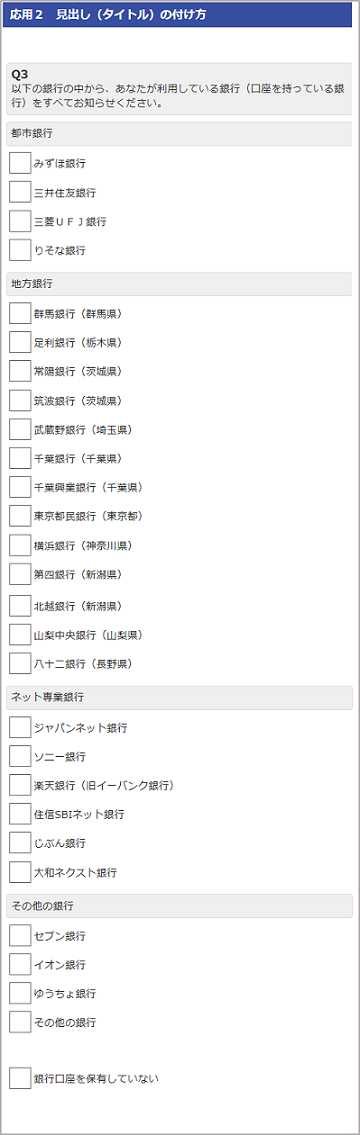Check りそな銀行 checkbox
This screenshot has width=360, height=1135.
(20, 250)
